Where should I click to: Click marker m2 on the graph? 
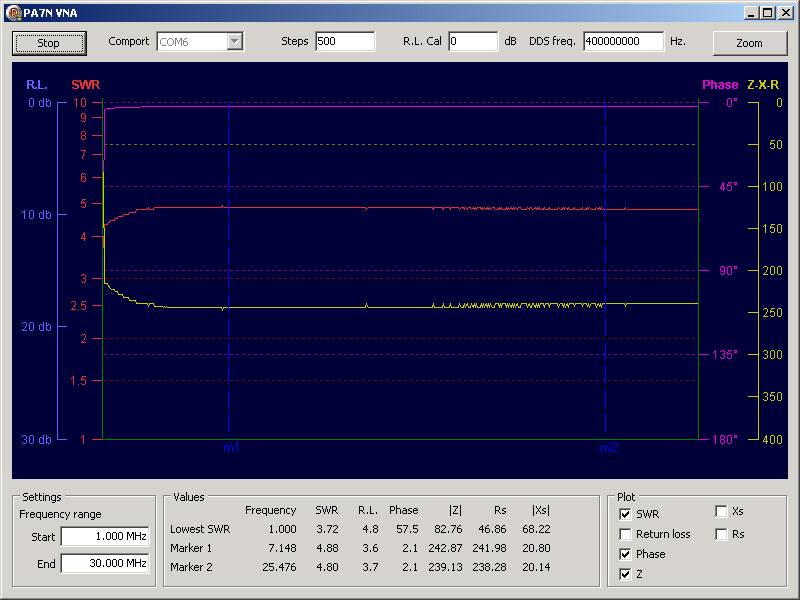[608, 449]
